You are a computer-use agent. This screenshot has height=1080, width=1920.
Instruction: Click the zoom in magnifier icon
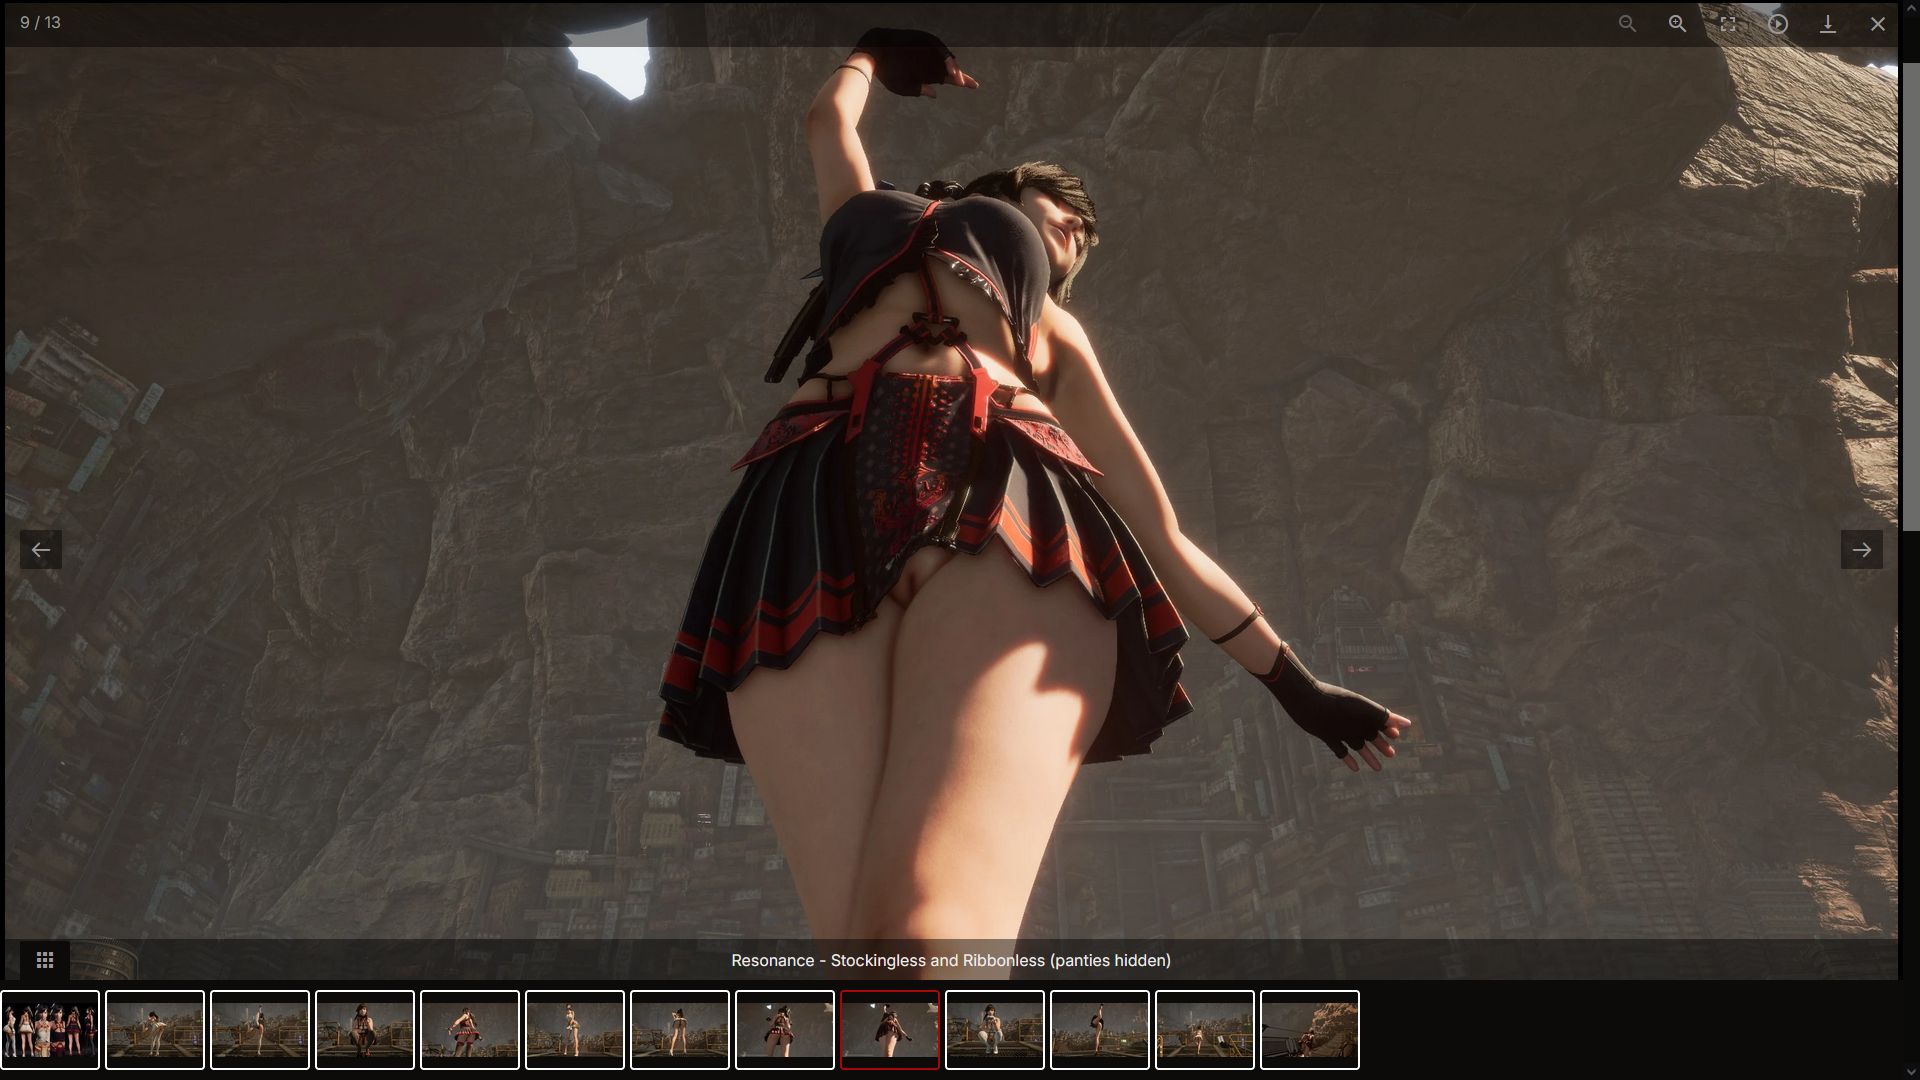(x=1677, y=23)
